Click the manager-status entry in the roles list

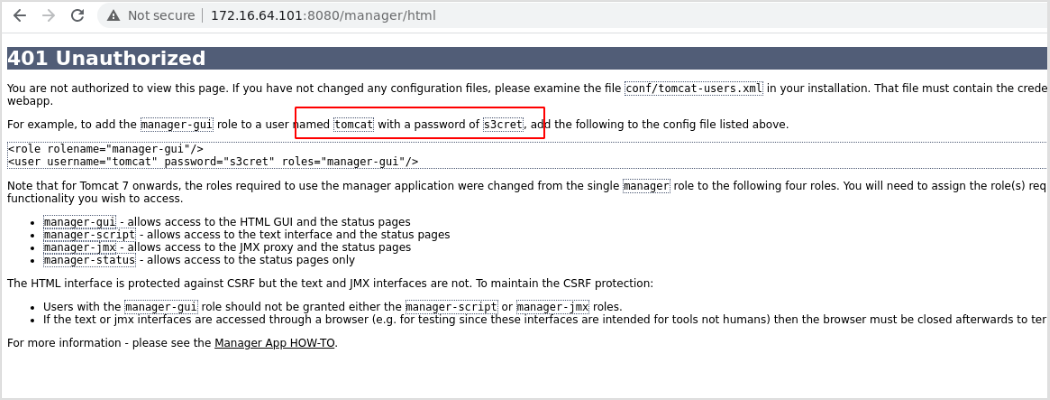(89, 260)
